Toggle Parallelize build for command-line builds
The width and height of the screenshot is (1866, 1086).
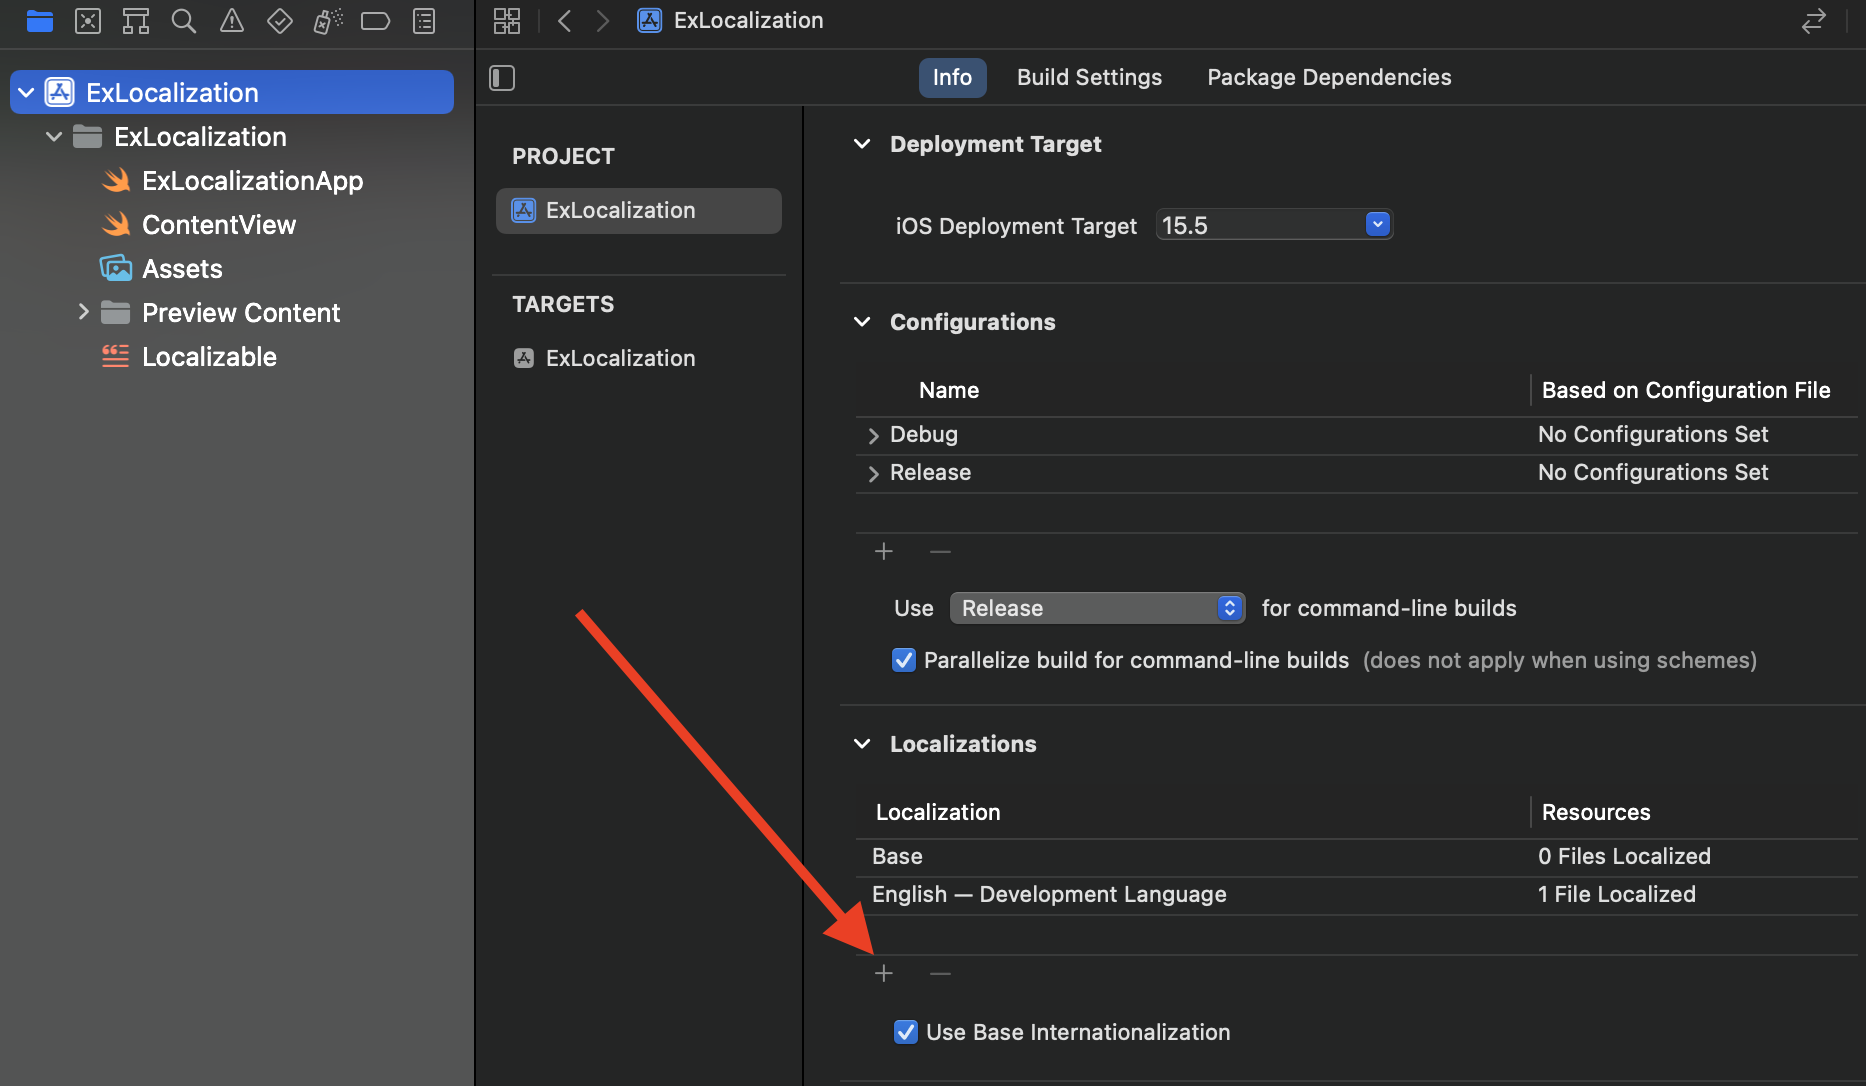tap(903, 660)
